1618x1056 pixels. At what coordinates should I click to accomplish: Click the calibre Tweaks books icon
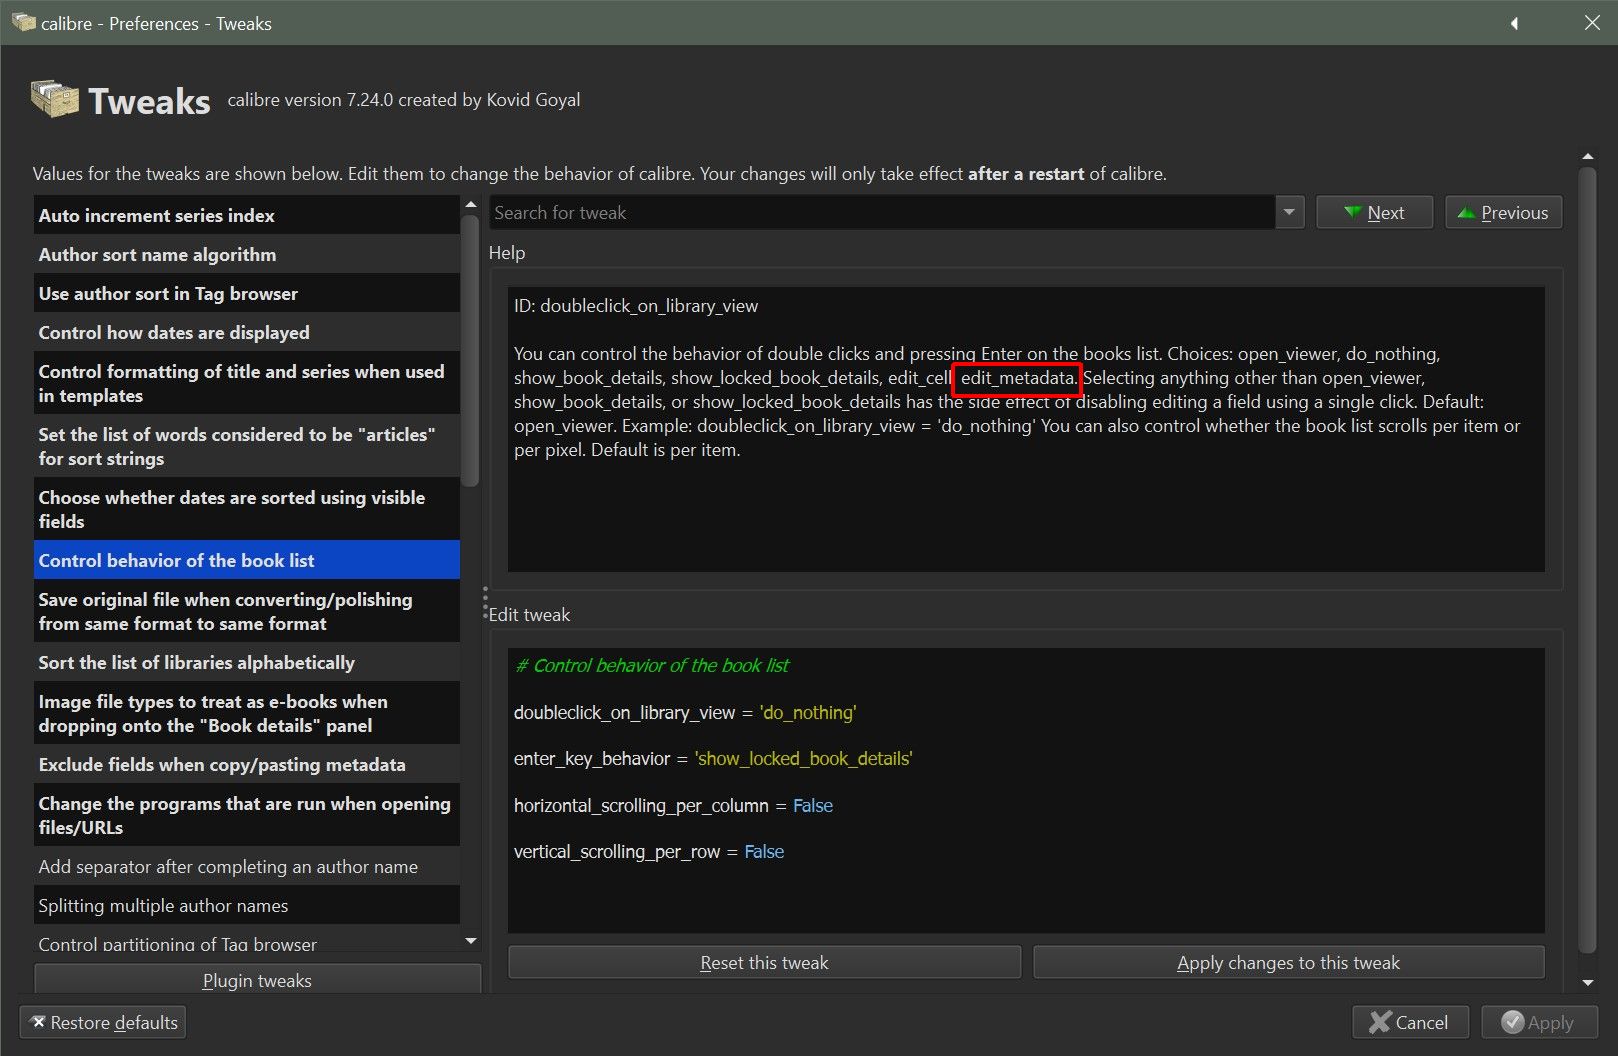click(x=55, y=100)
